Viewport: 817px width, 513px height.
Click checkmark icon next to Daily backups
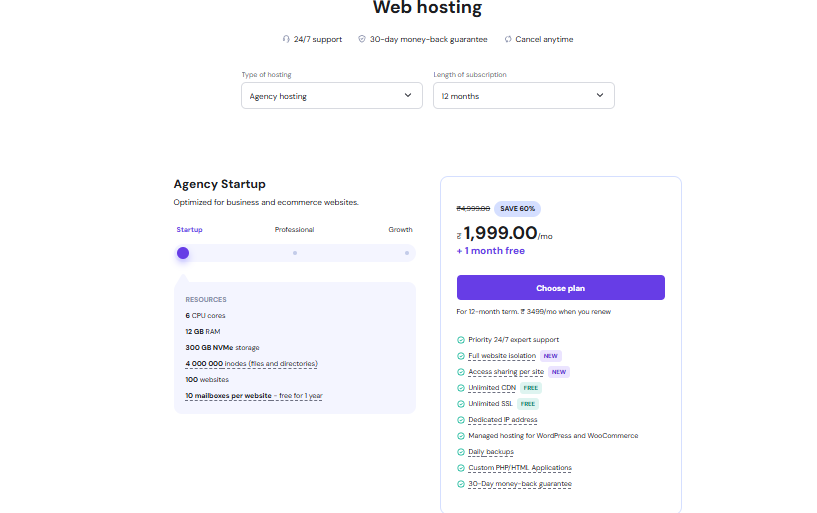tap(461, 452)
